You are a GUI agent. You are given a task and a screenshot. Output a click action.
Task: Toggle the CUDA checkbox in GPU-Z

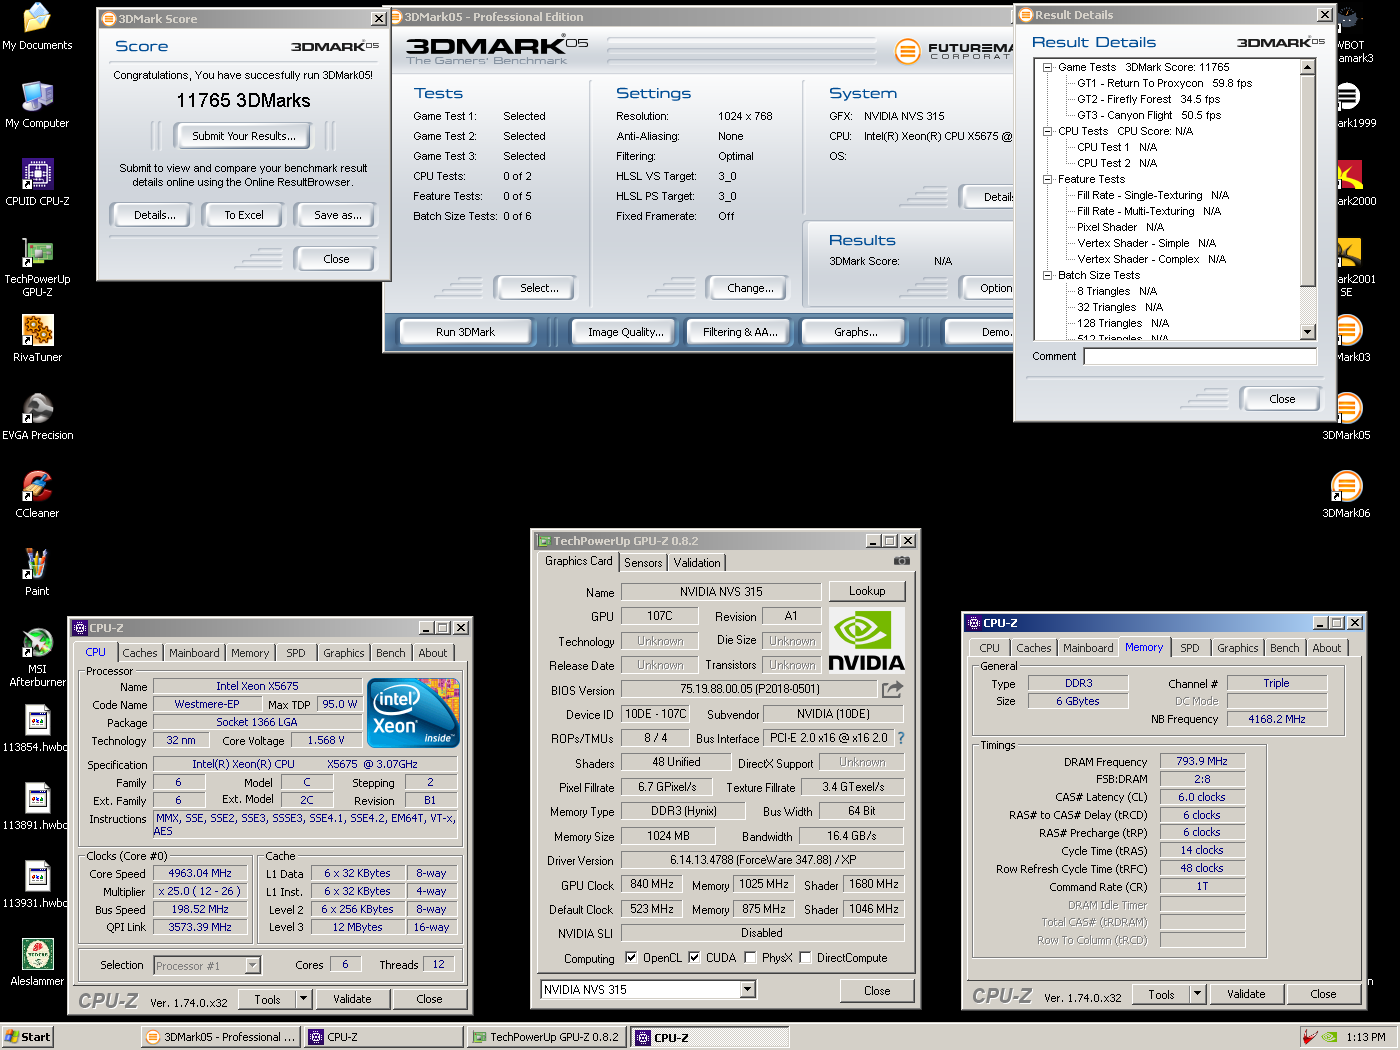pos(694,958)
